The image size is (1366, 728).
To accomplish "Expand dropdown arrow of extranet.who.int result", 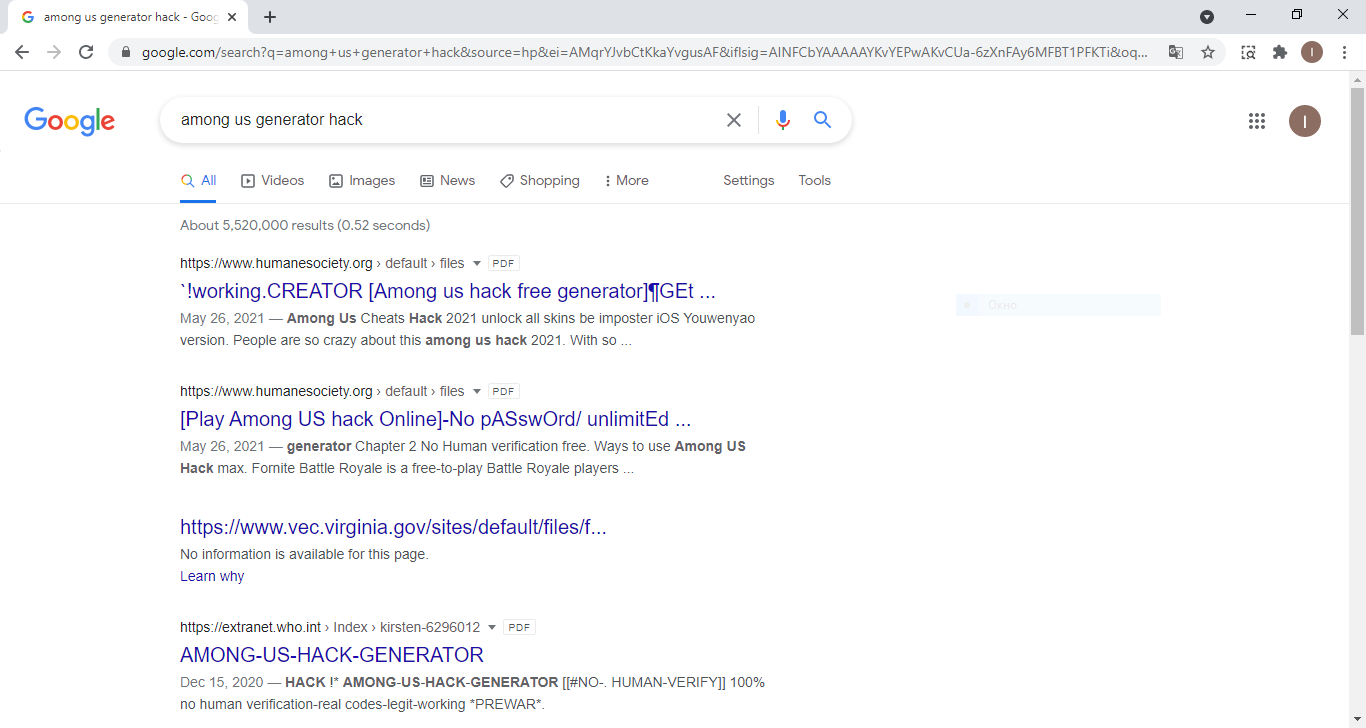I will point(492,628).
